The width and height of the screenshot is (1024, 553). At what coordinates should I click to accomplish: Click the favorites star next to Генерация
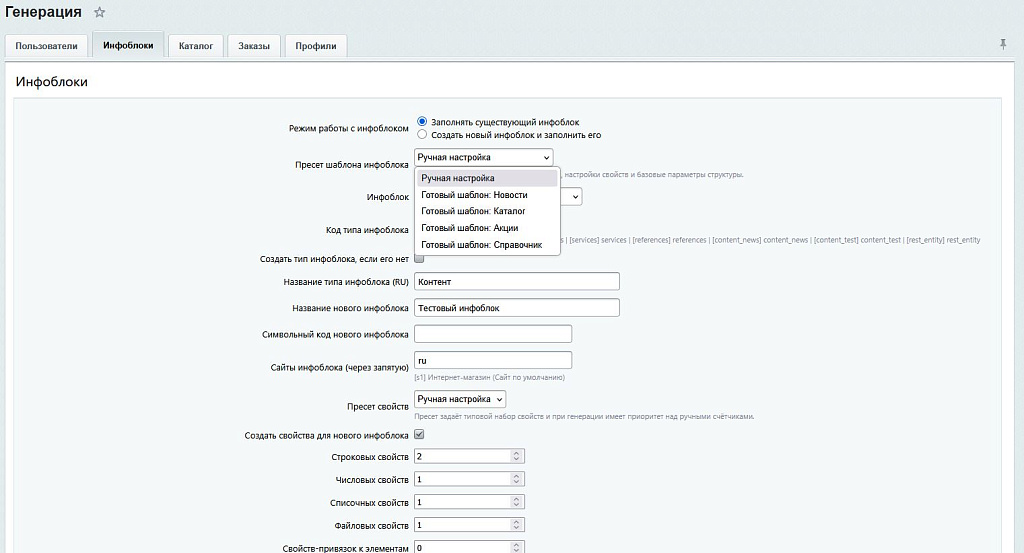(x=99, y=13)
